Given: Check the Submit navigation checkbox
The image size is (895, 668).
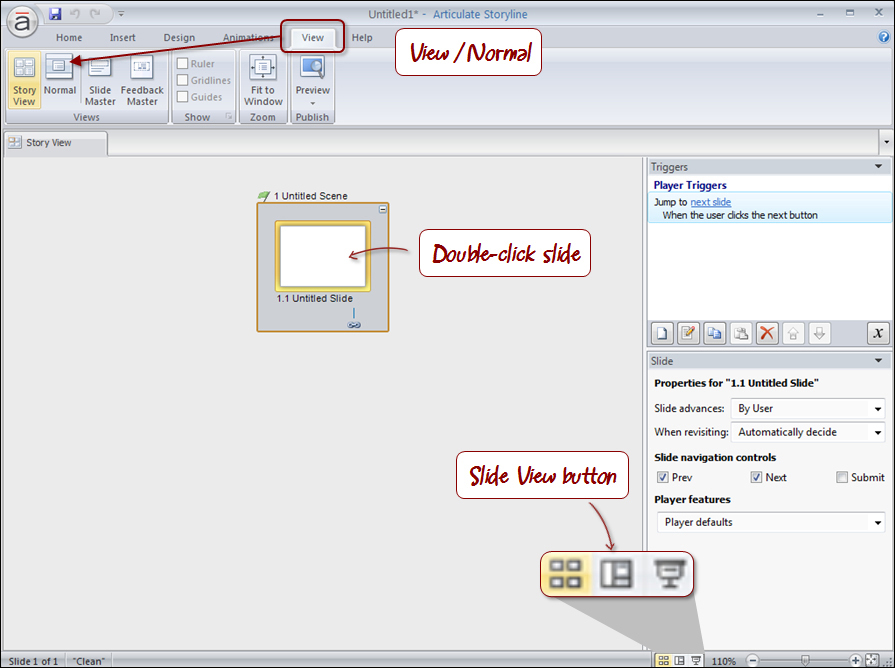Looking at the screenshot, I should click(x=842, y=477).
